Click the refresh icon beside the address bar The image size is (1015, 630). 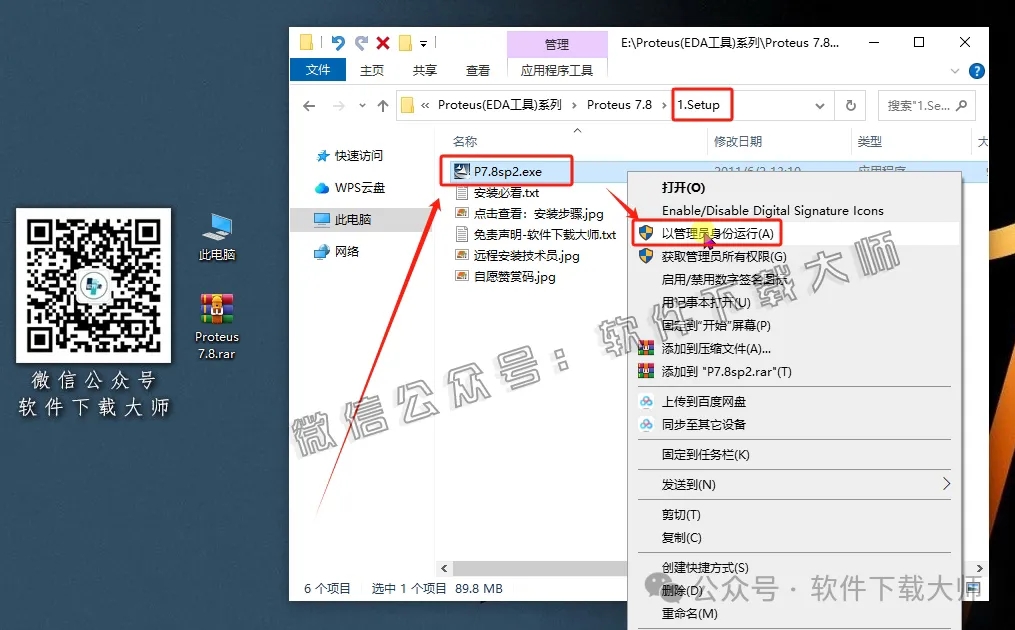pyautogui.click(x=851, y=105)
